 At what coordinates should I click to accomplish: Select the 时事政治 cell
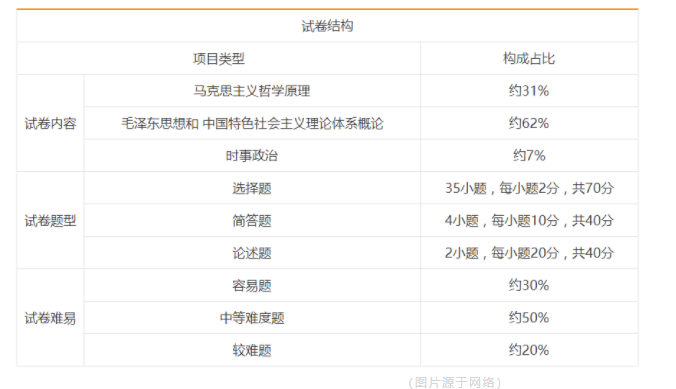click(x=252, y=156)
